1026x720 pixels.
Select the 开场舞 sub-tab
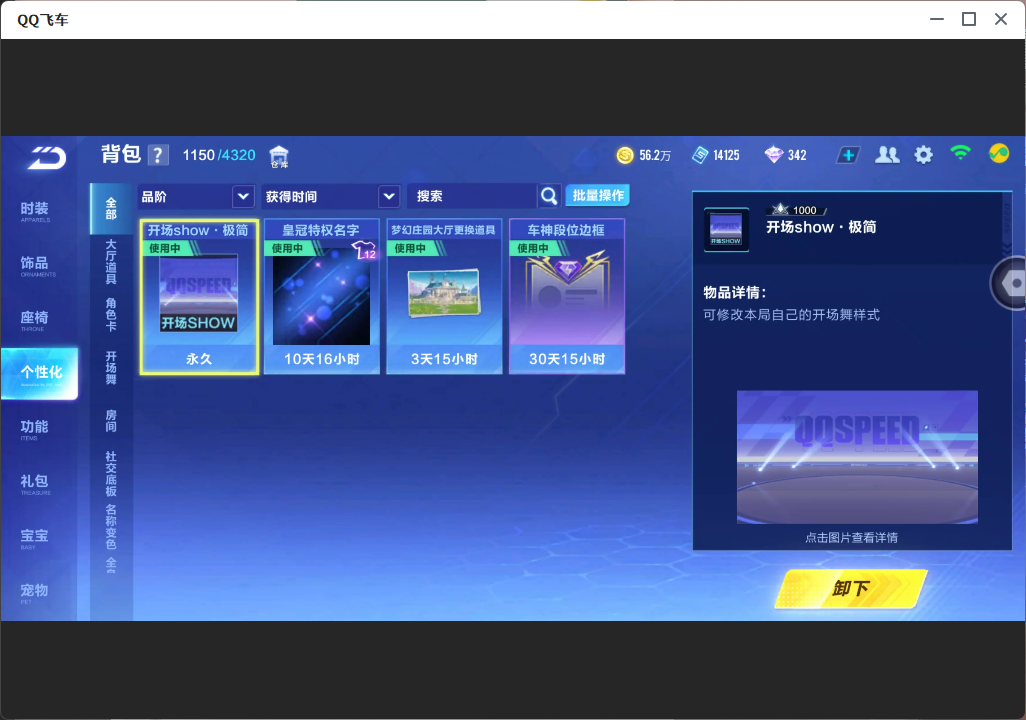[x=111, y=368]
